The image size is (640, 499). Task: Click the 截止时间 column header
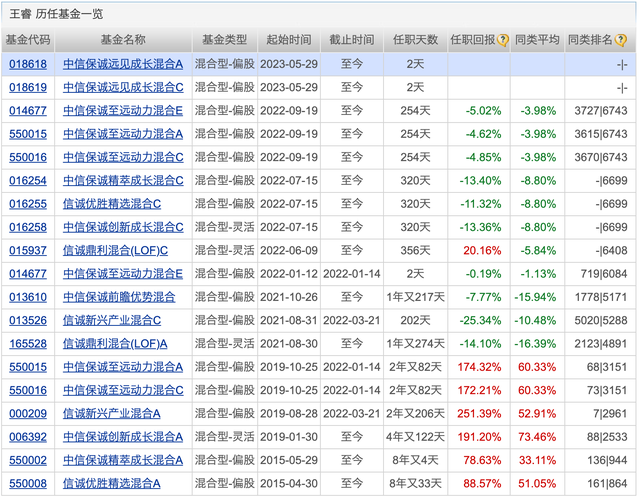(351, 40)
